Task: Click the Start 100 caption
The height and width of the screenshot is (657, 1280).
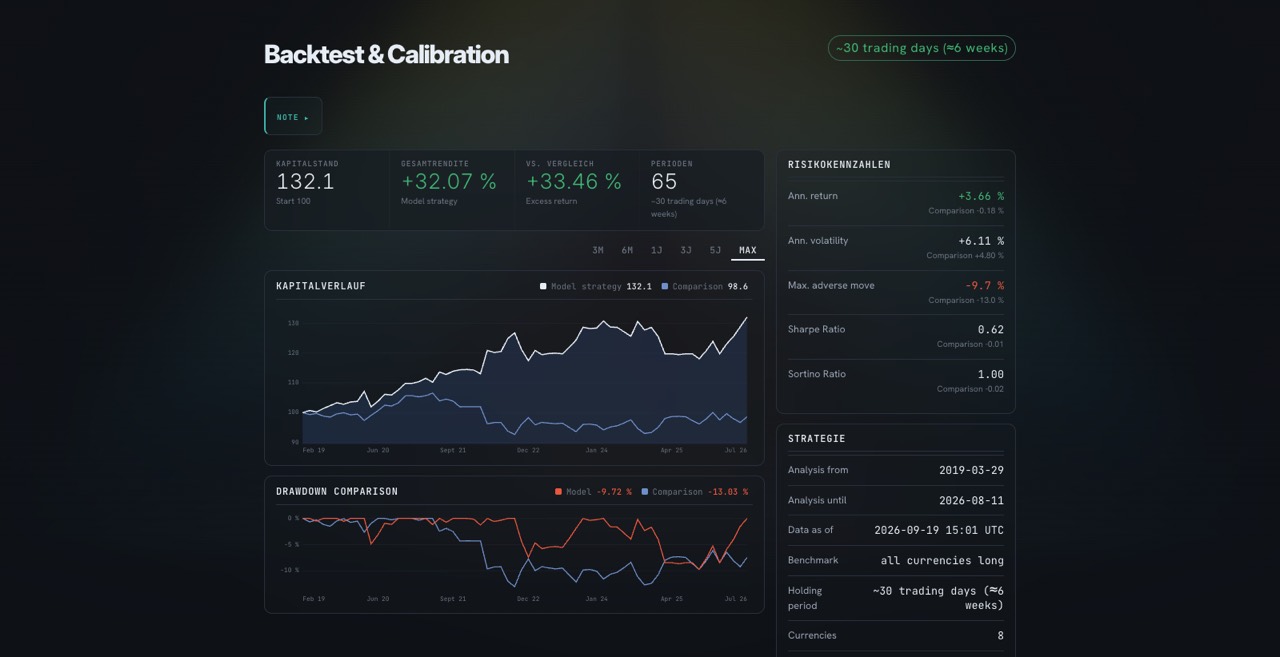Action: (293, 201)
